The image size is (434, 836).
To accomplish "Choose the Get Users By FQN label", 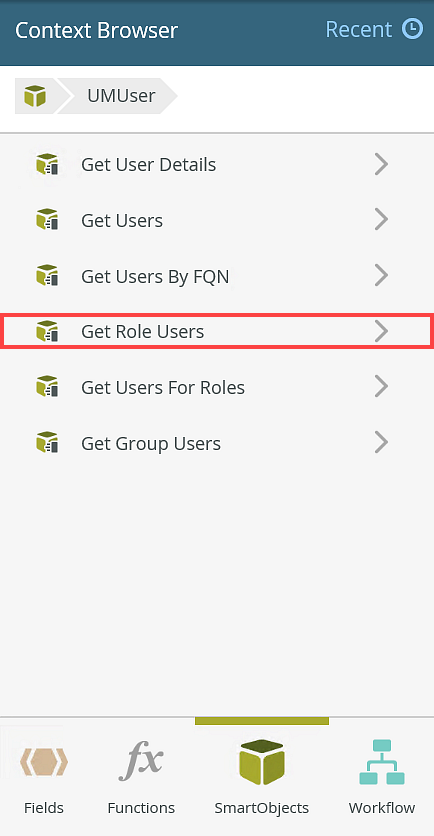I will 155,276.
